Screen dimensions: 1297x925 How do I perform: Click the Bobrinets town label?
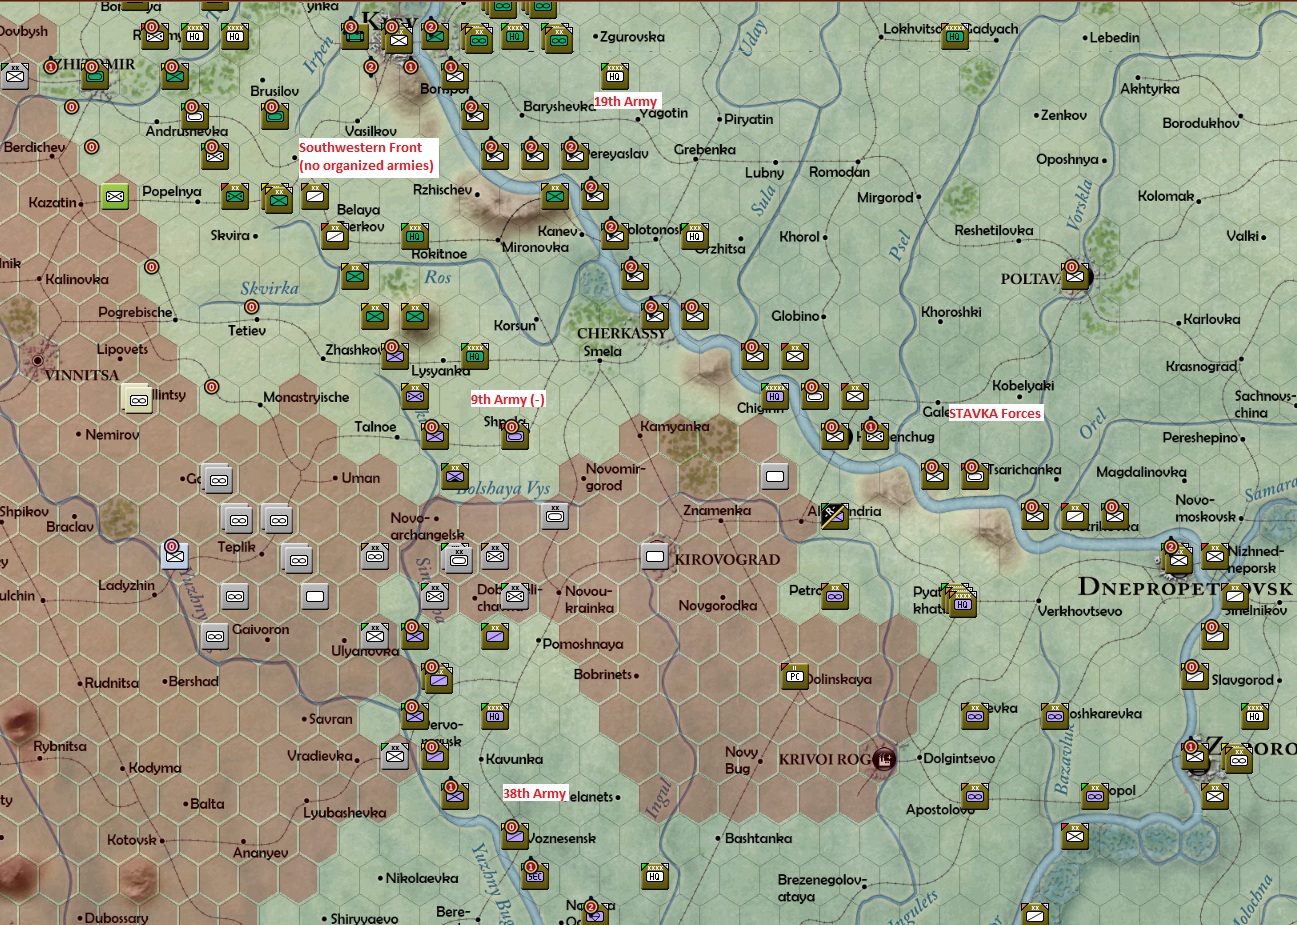point(603,674)
